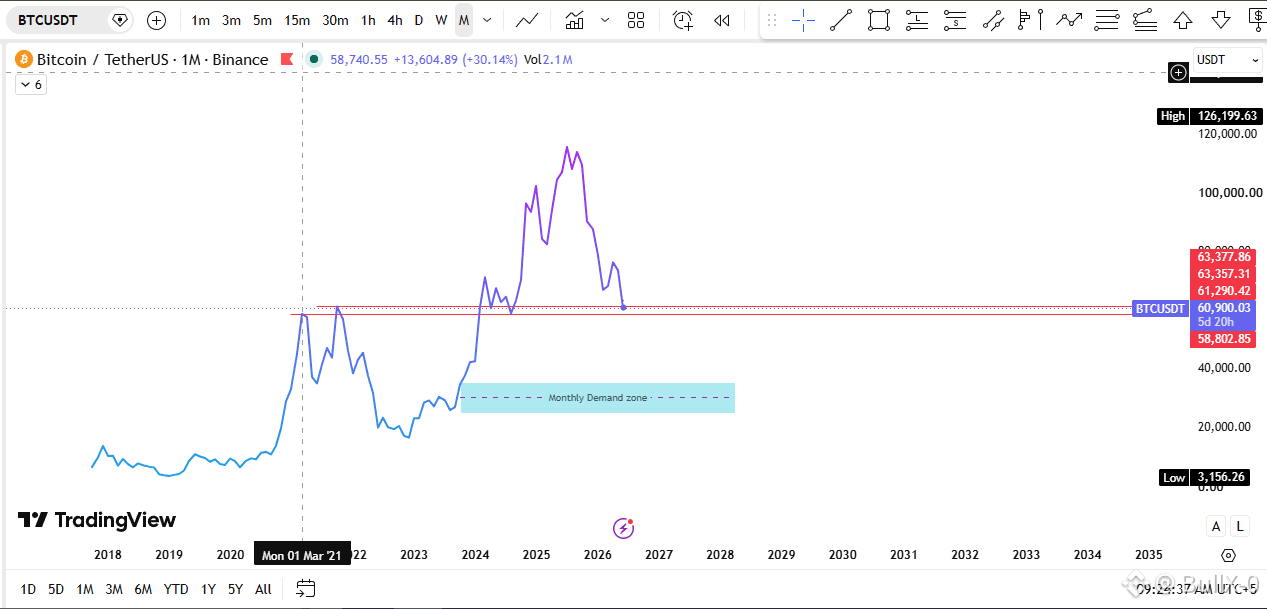The image size is (1267, 609).
Task: Select the fib retracement tool
Action: tap(1144, 19)
